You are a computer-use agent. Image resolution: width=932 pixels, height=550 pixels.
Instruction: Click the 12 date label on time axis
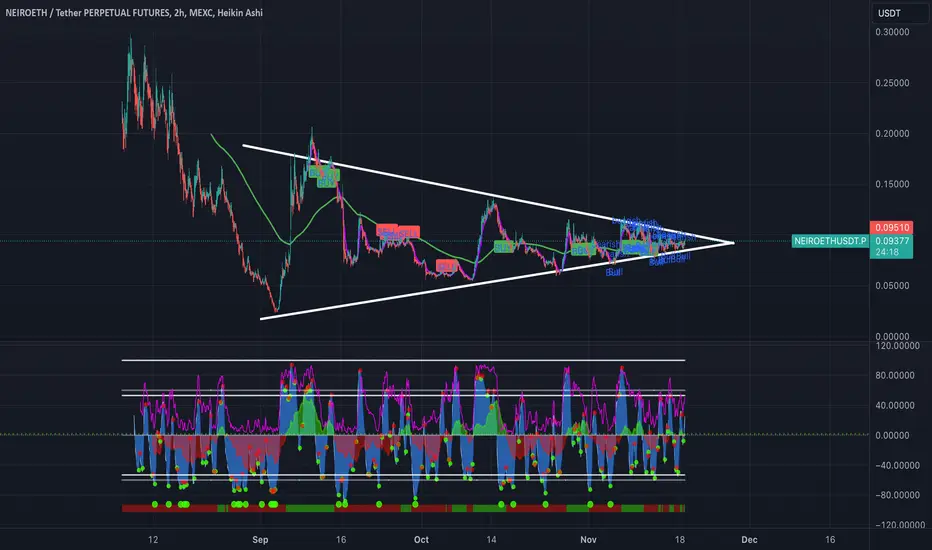[x=153, y=540]
